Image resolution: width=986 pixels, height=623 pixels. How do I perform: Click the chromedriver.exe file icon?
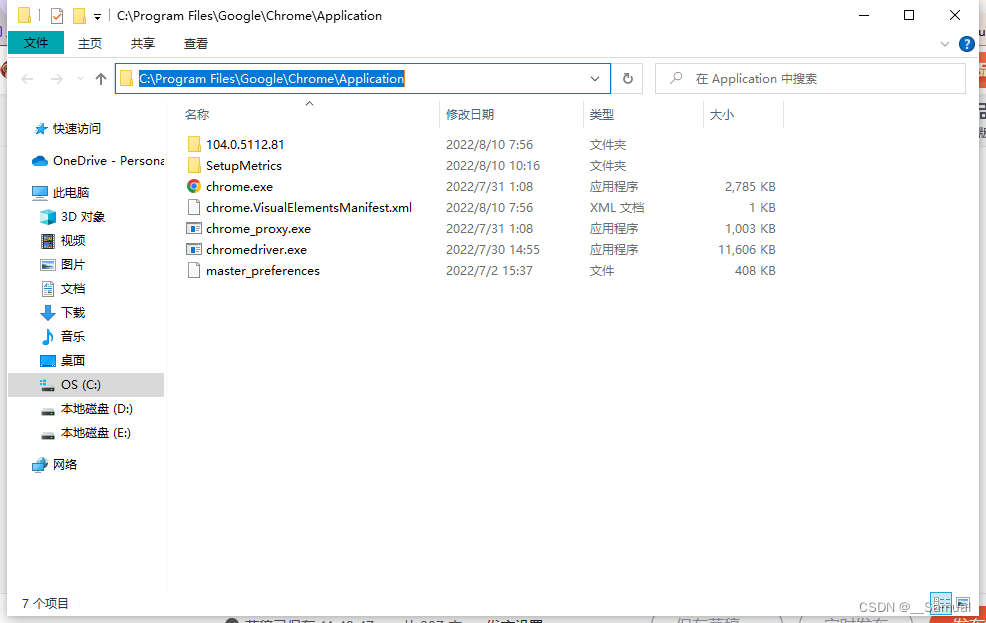194,250
